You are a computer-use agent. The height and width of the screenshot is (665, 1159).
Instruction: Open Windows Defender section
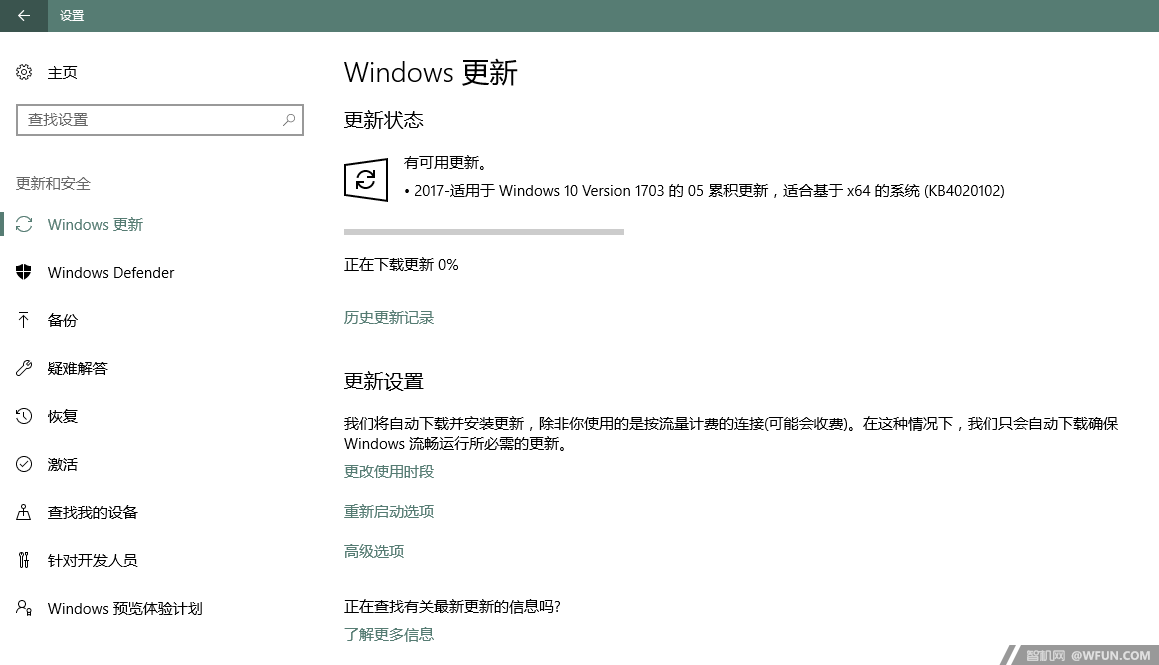click(x=111, y=273)
